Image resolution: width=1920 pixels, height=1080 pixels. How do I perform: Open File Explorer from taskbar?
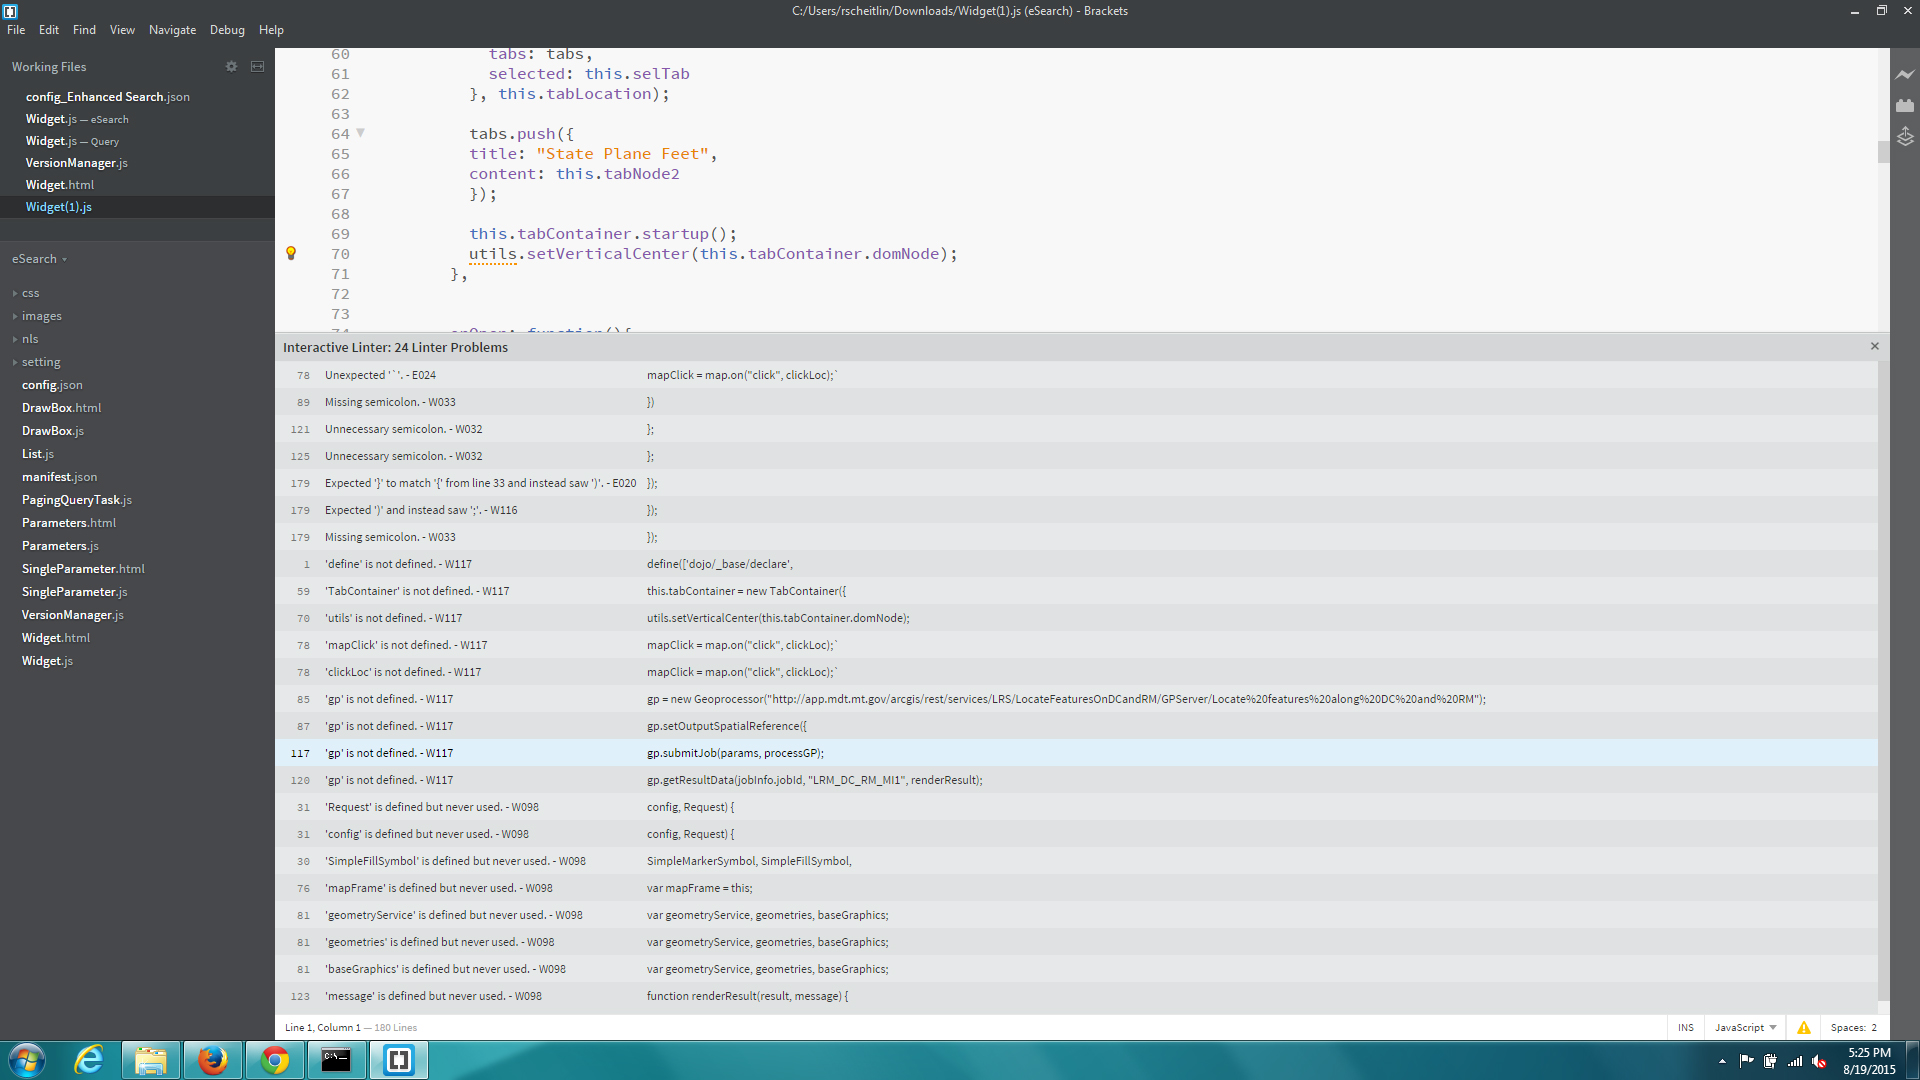coord(151,1060)
